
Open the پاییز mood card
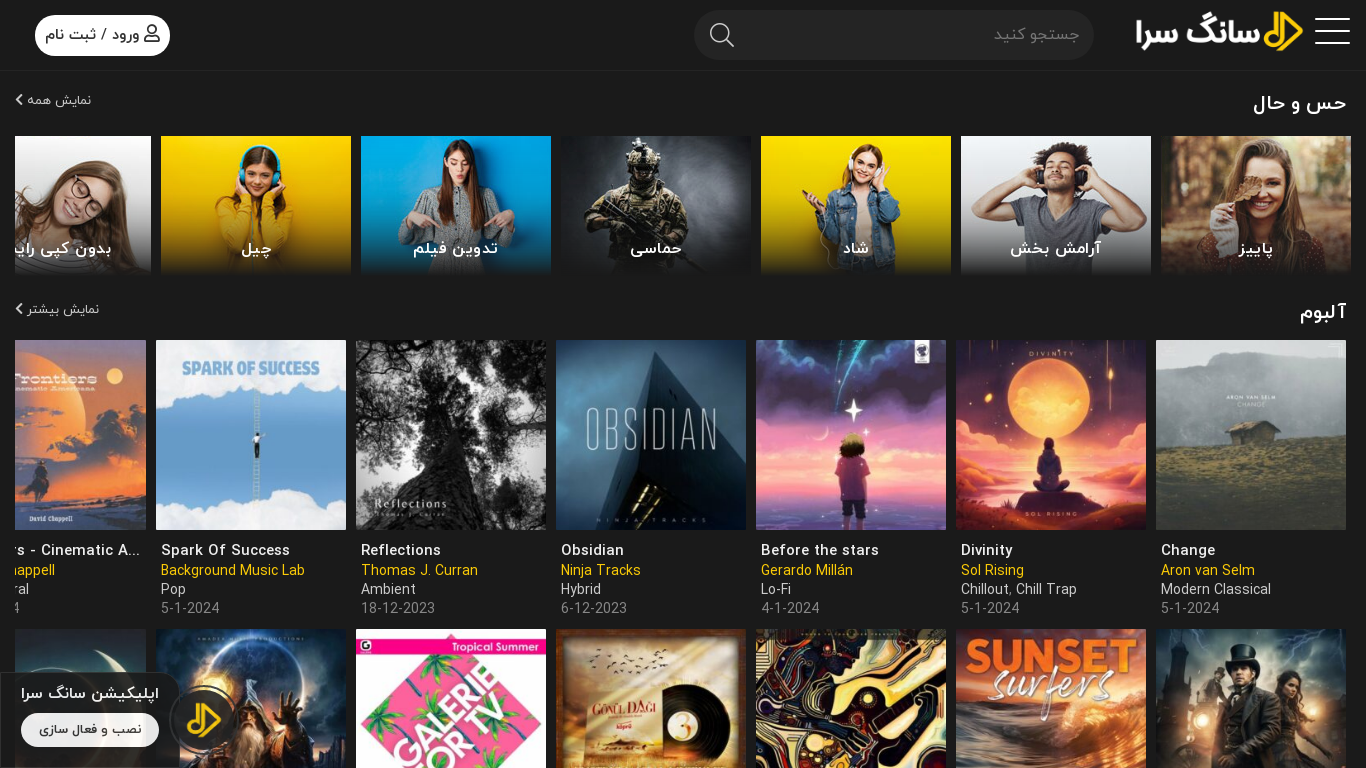(x=1256, y=204)
